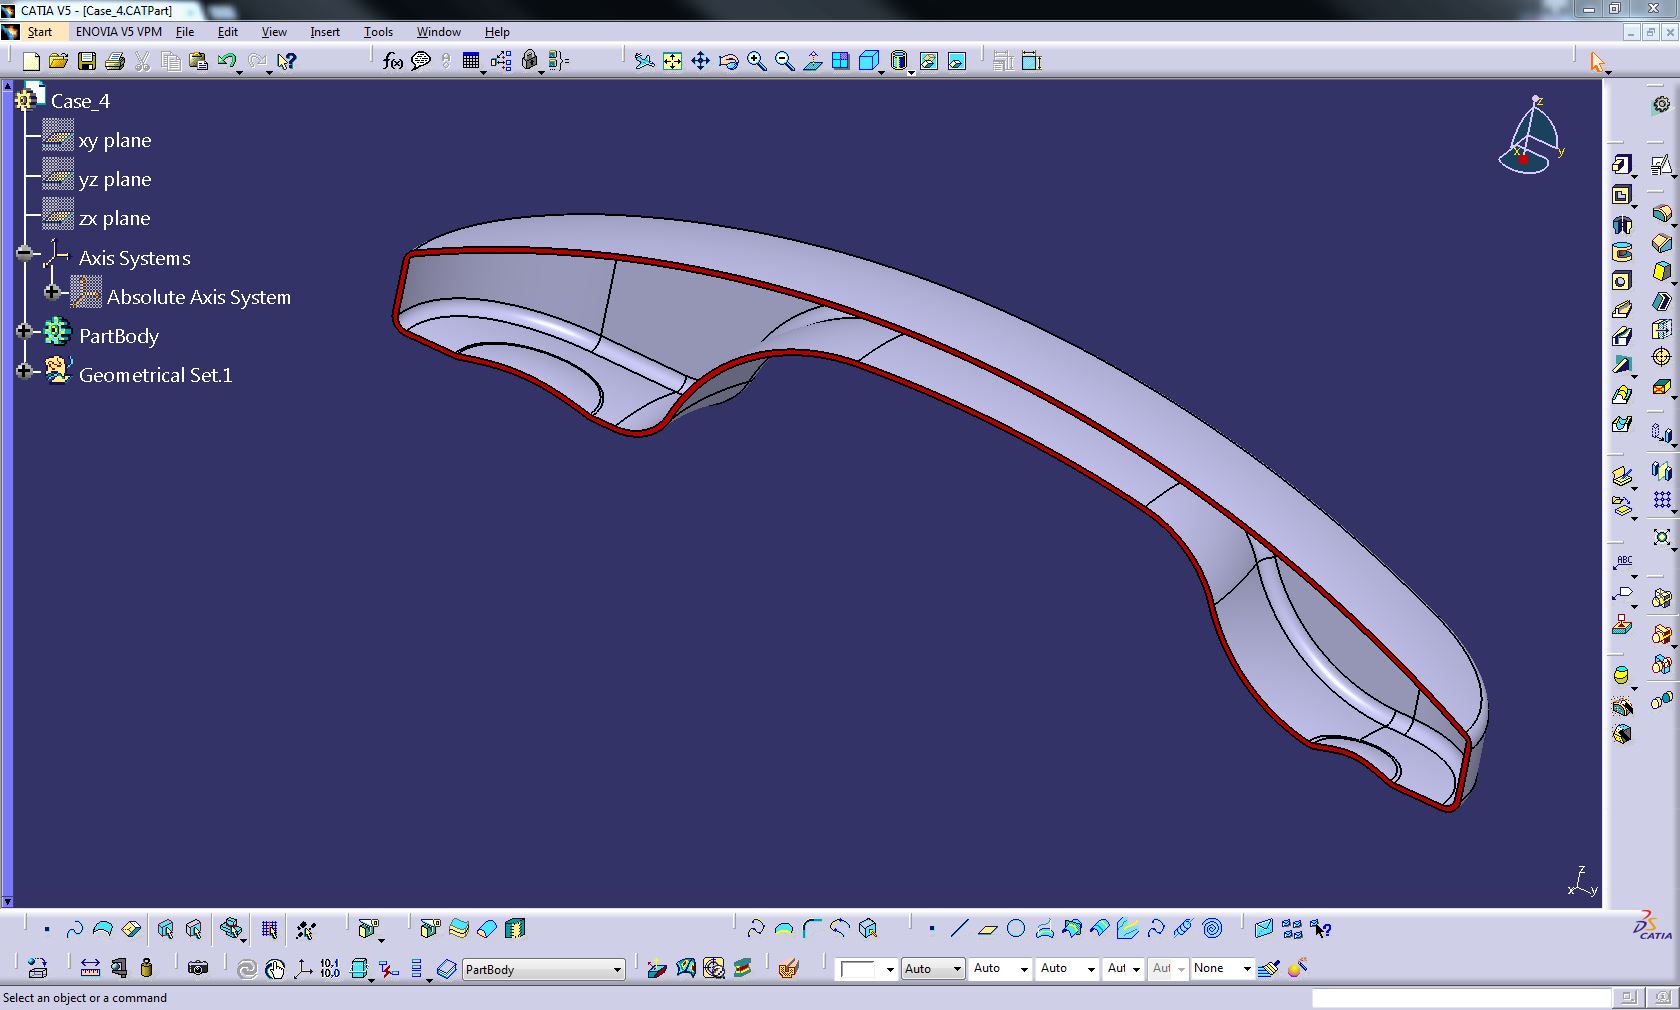Open the Tools menu

[x=378, y=32]
